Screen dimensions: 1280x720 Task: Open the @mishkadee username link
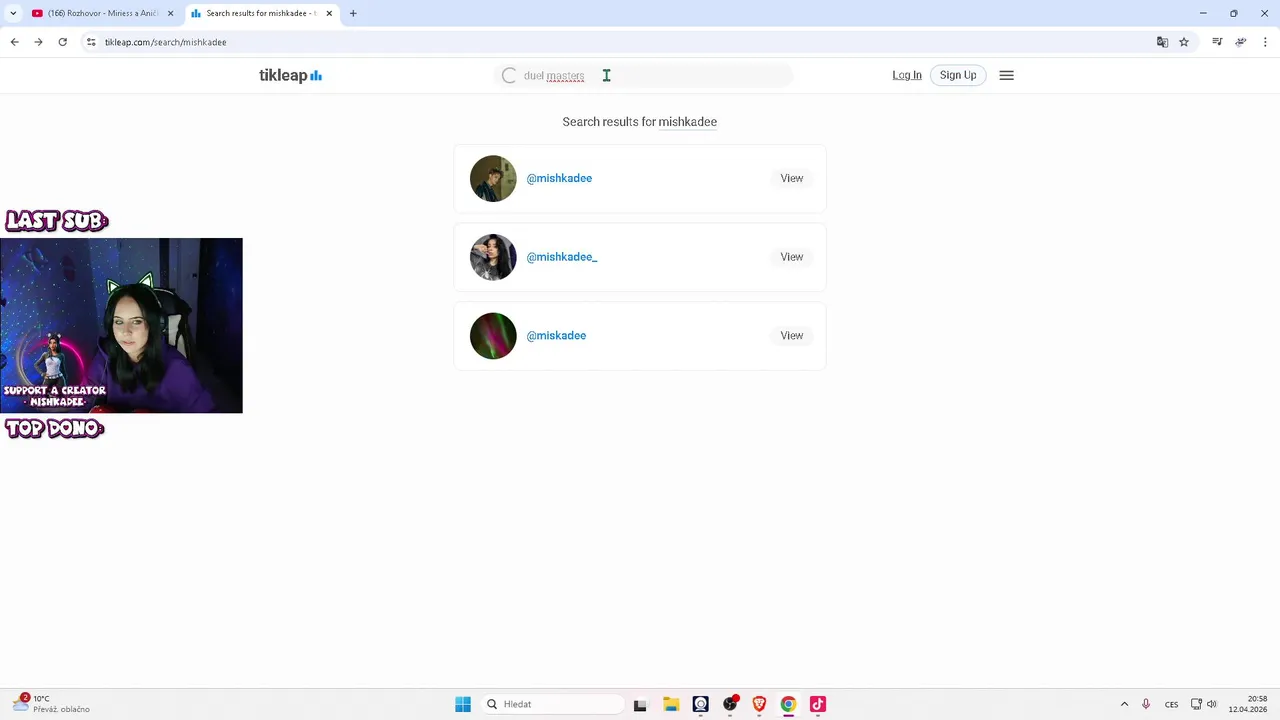tap(559, 178)
